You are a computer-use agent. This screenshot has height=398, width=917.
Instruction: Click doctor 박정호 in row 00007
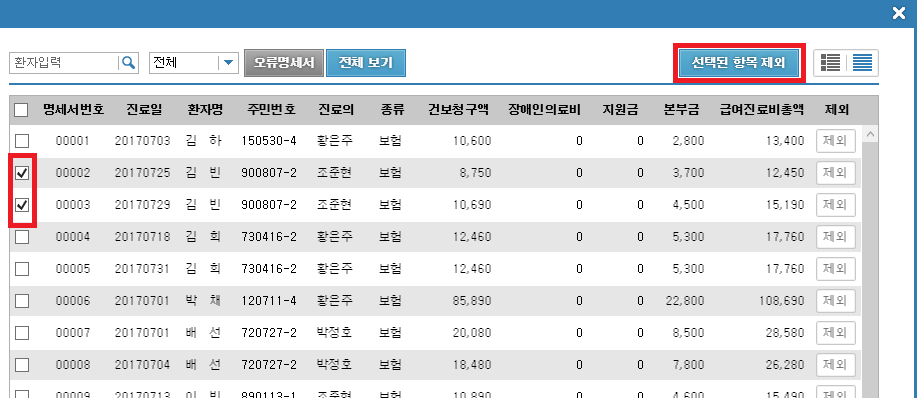point(334,333)
